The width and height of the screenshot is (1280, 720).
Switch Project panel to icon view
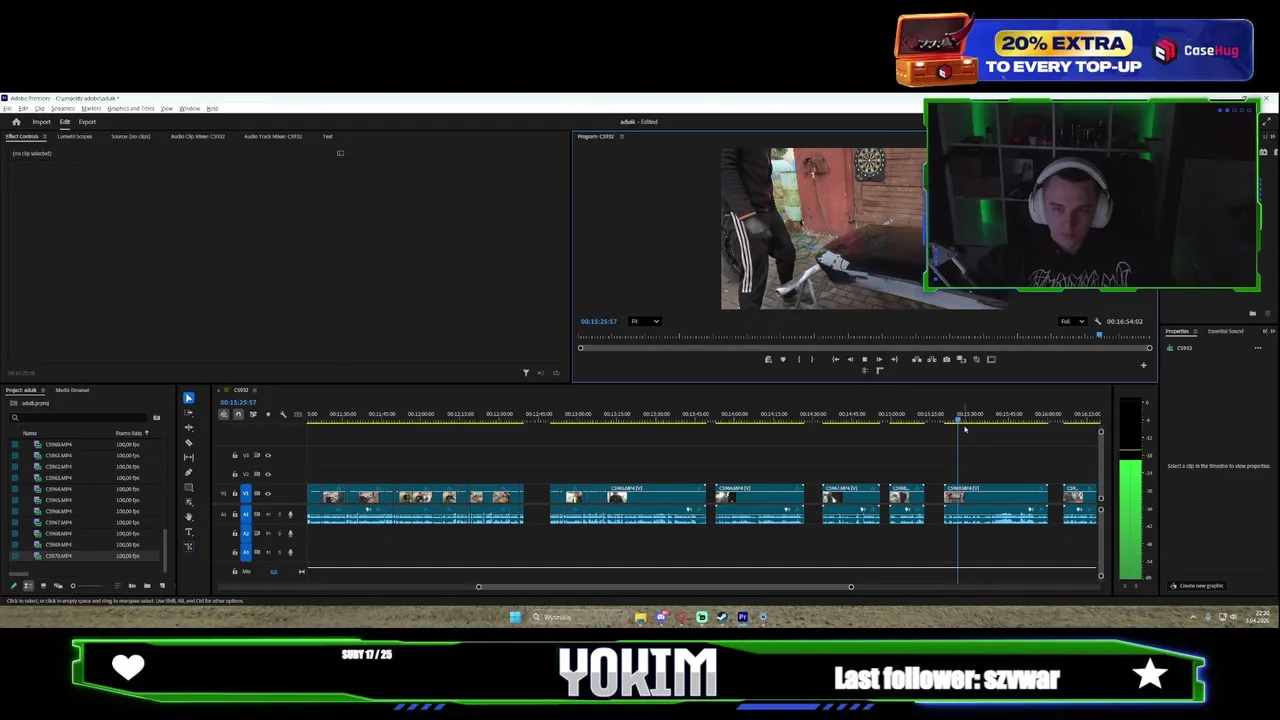pos(43,586)
